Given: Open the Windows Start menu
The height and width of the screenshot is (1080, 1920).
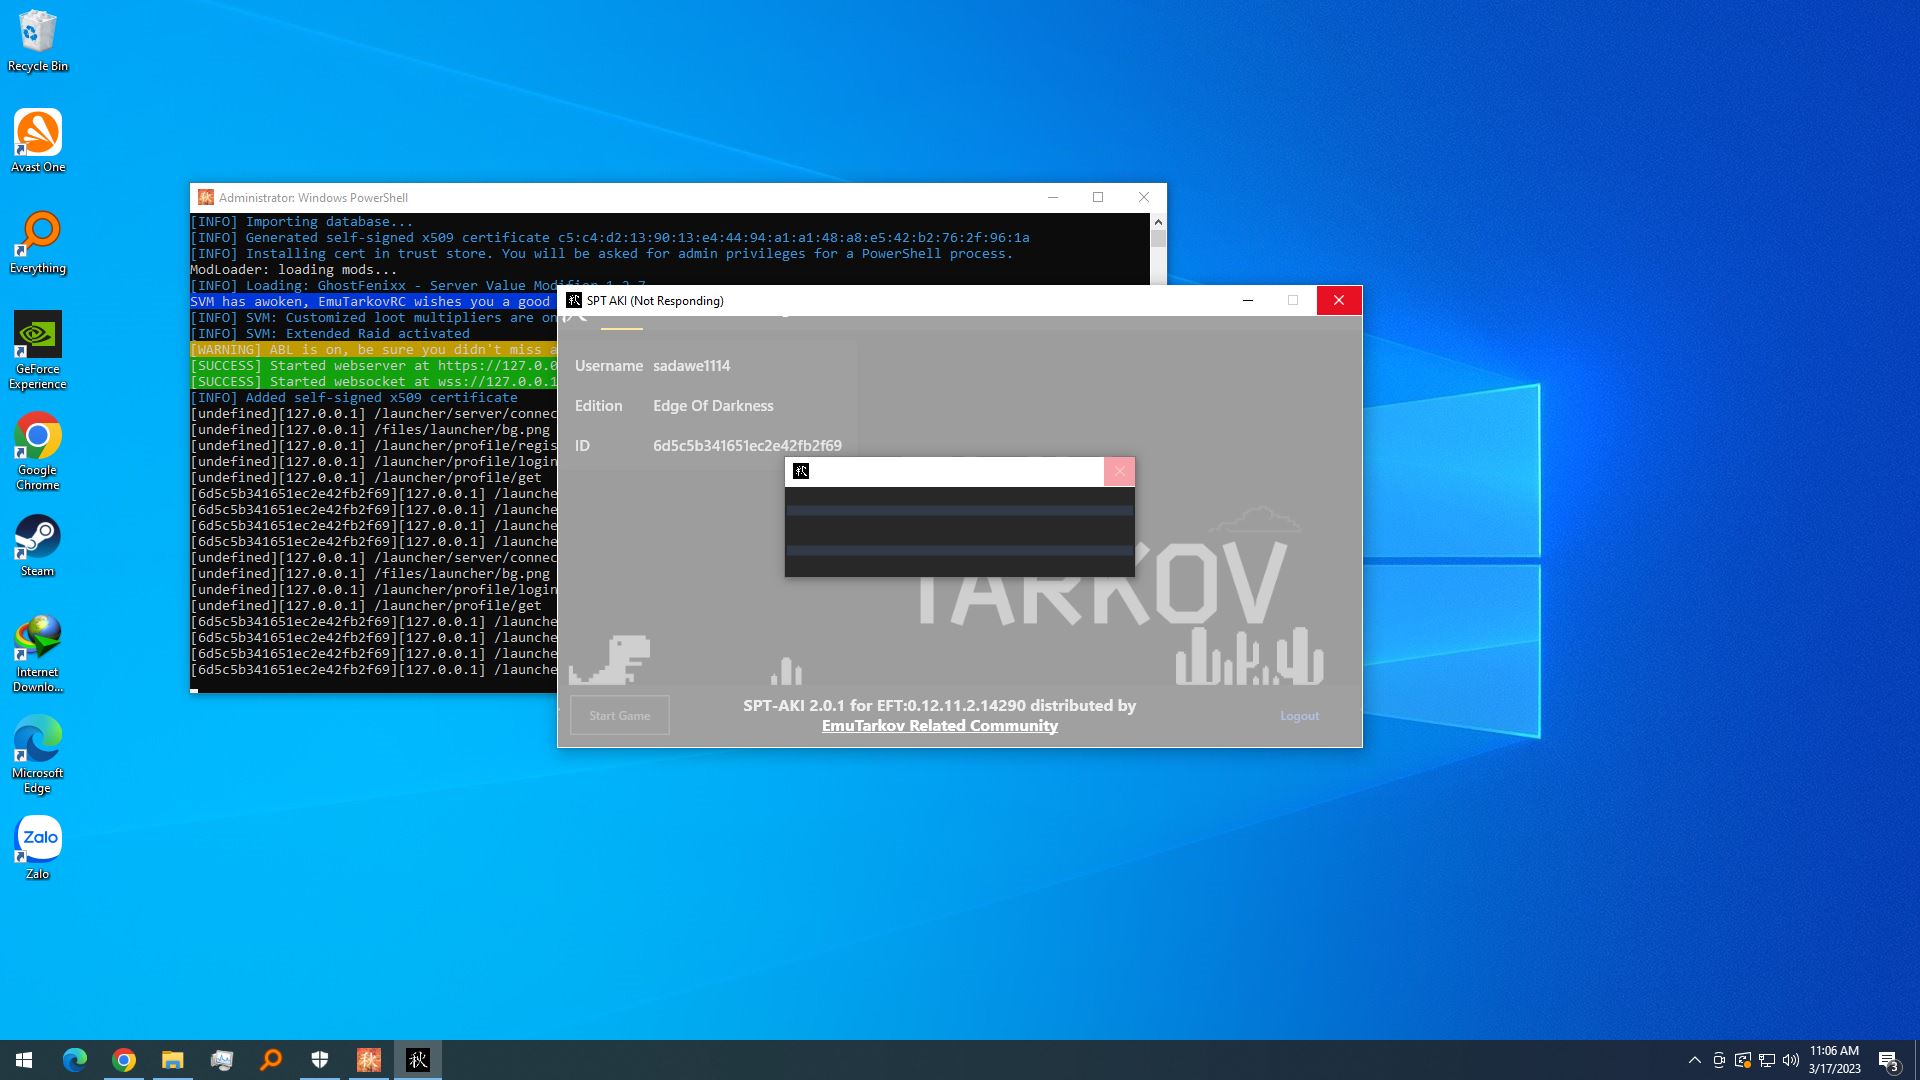Looking at the screenshot, I should coord(24,1060).
